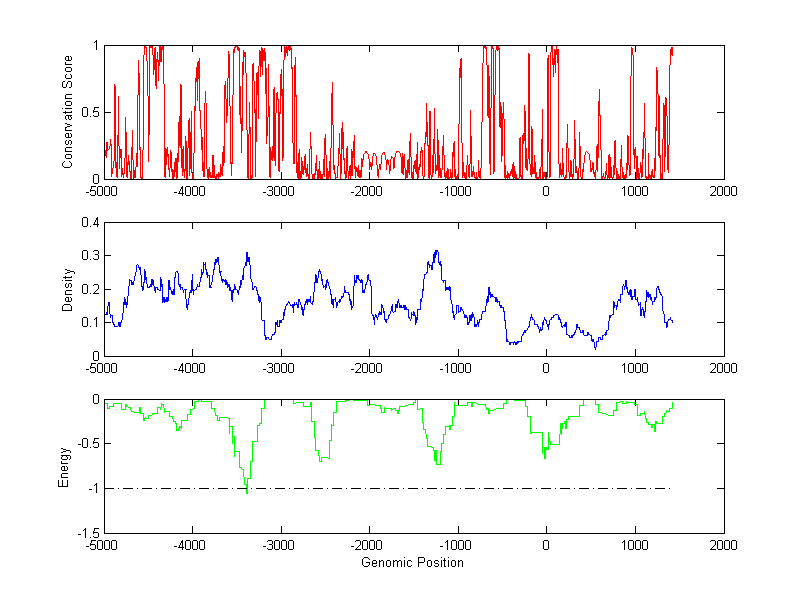Click the Conservation Score y-axis label
This screenshot has height=599, width=800.
coord(68,112)
